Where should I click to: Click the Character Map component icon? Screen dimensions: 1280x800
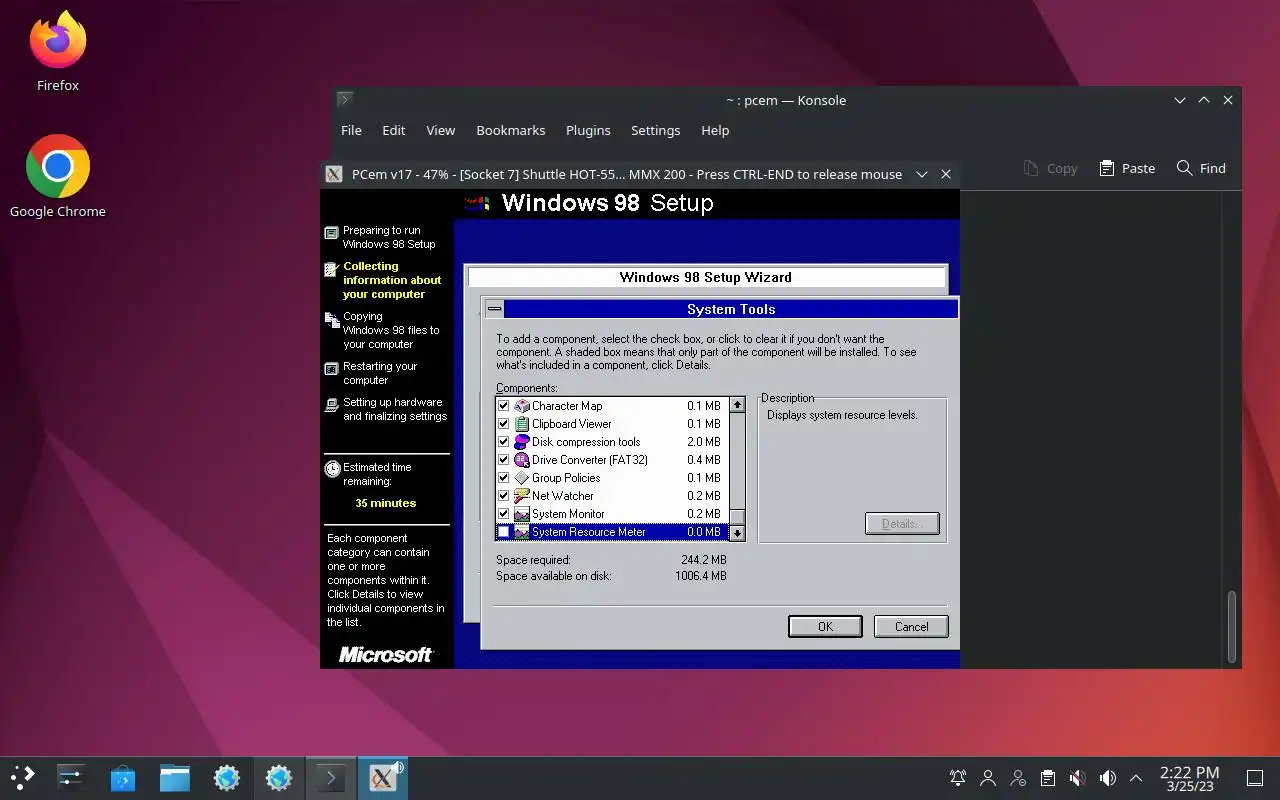522,406
